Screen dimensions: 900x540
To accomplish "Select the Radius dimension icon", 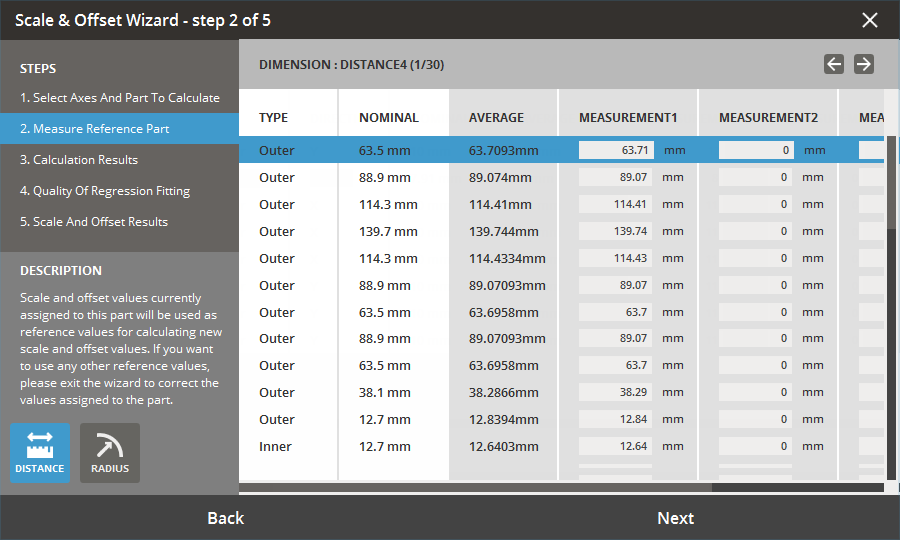I will tap(110, 453).
